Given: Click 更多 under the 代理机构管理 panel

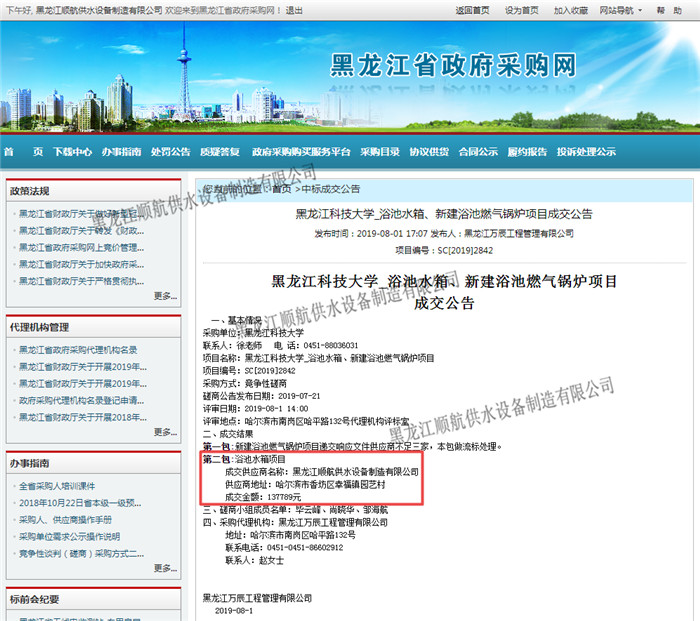Looking at the screenshot, I should coord(165,432).
